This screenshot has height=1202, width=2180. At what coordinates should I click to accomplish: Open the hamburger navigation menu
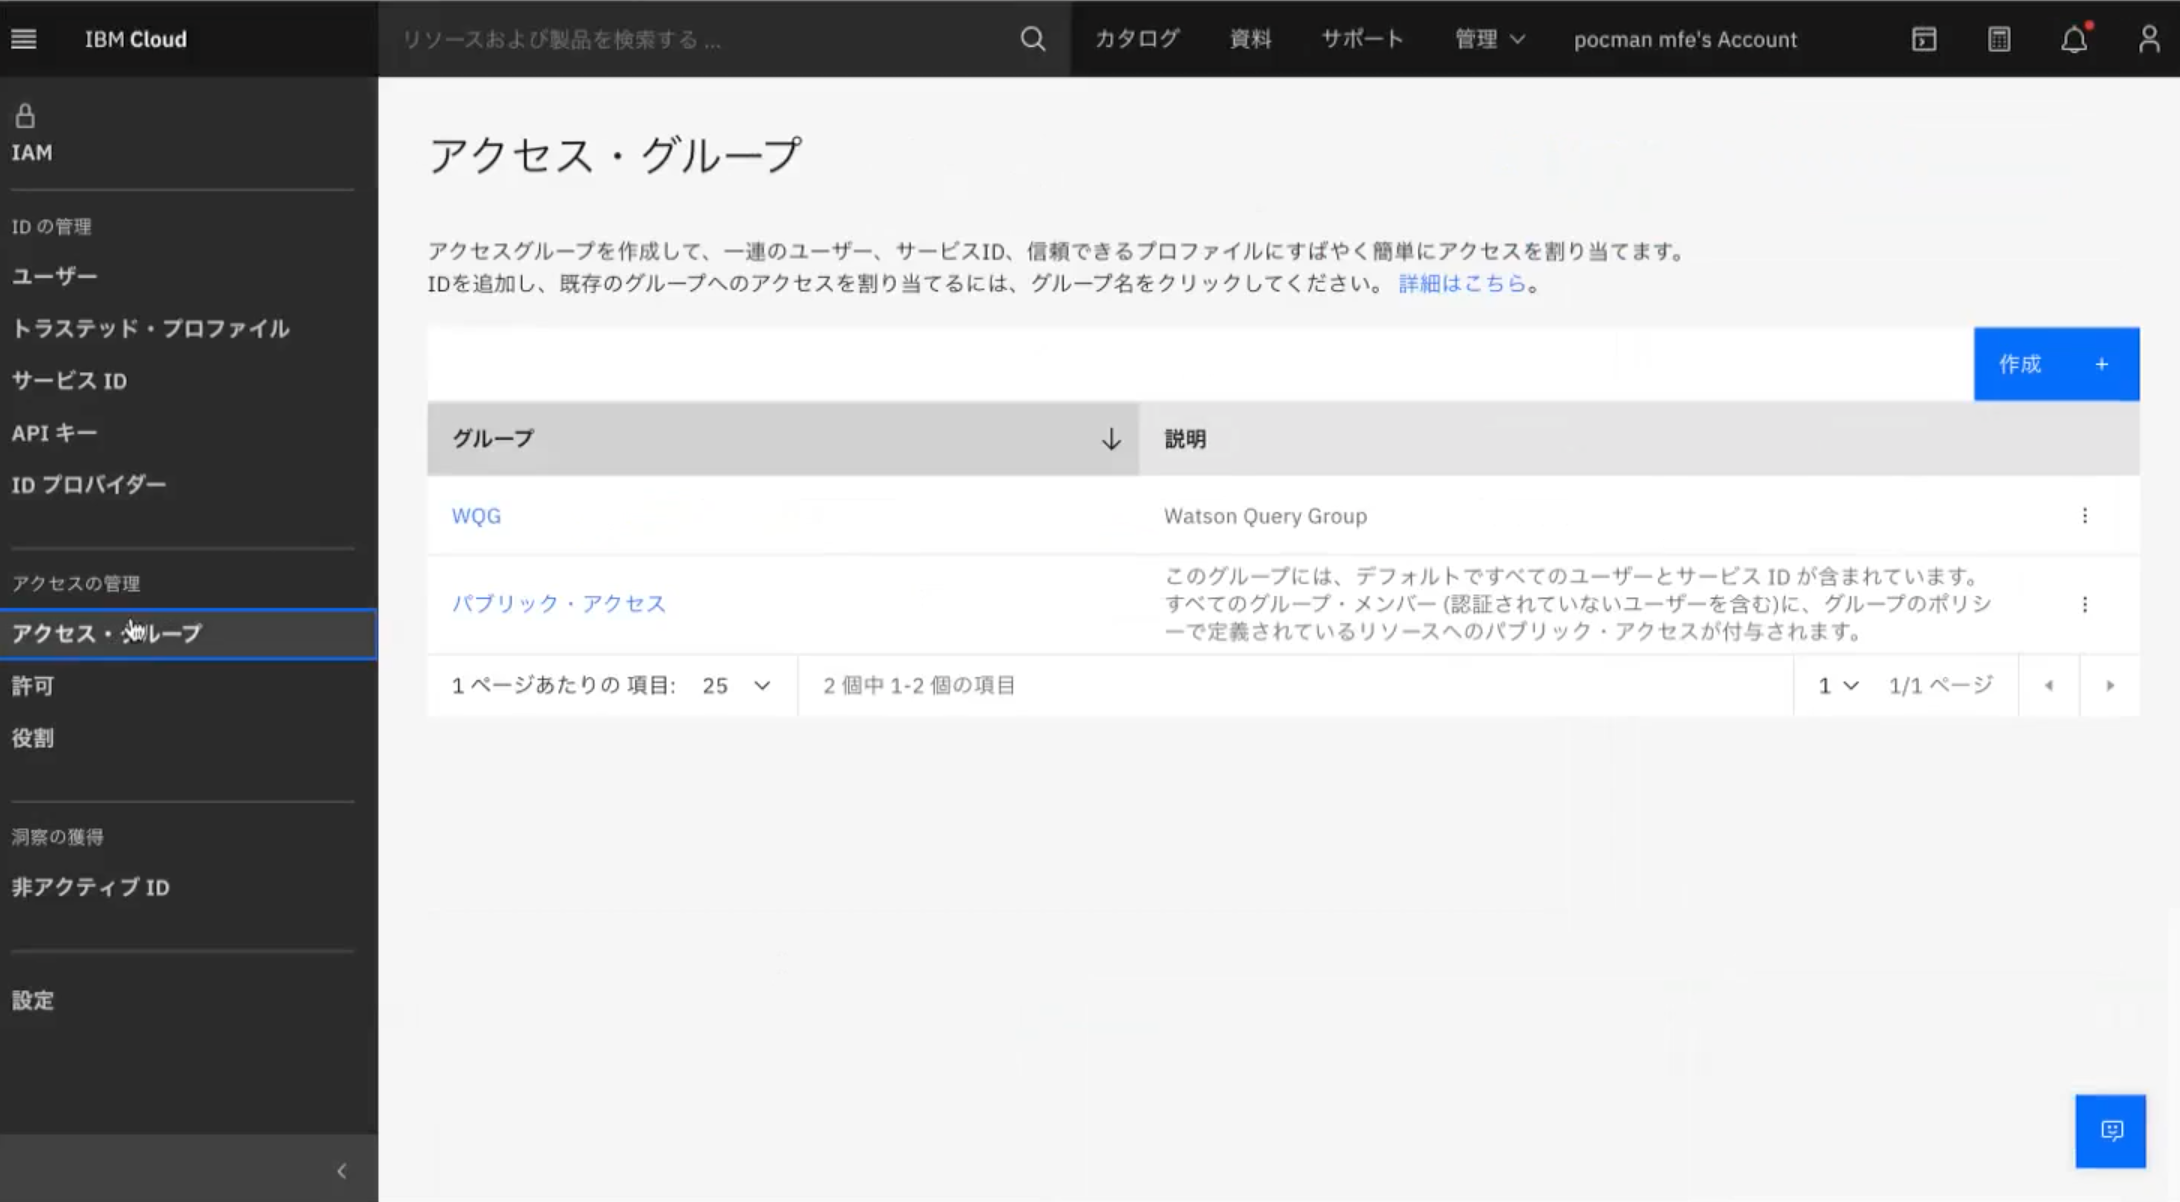click(x=24, y=39)
